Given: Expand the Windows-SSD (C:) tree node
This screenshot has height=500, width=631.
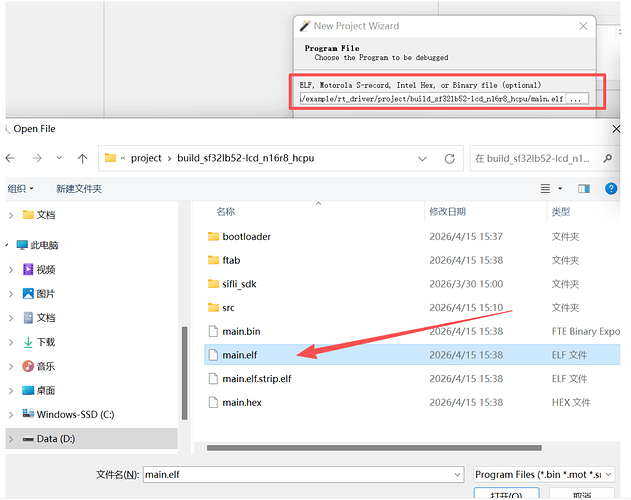Looking at the screenshot, I should 11,414.
